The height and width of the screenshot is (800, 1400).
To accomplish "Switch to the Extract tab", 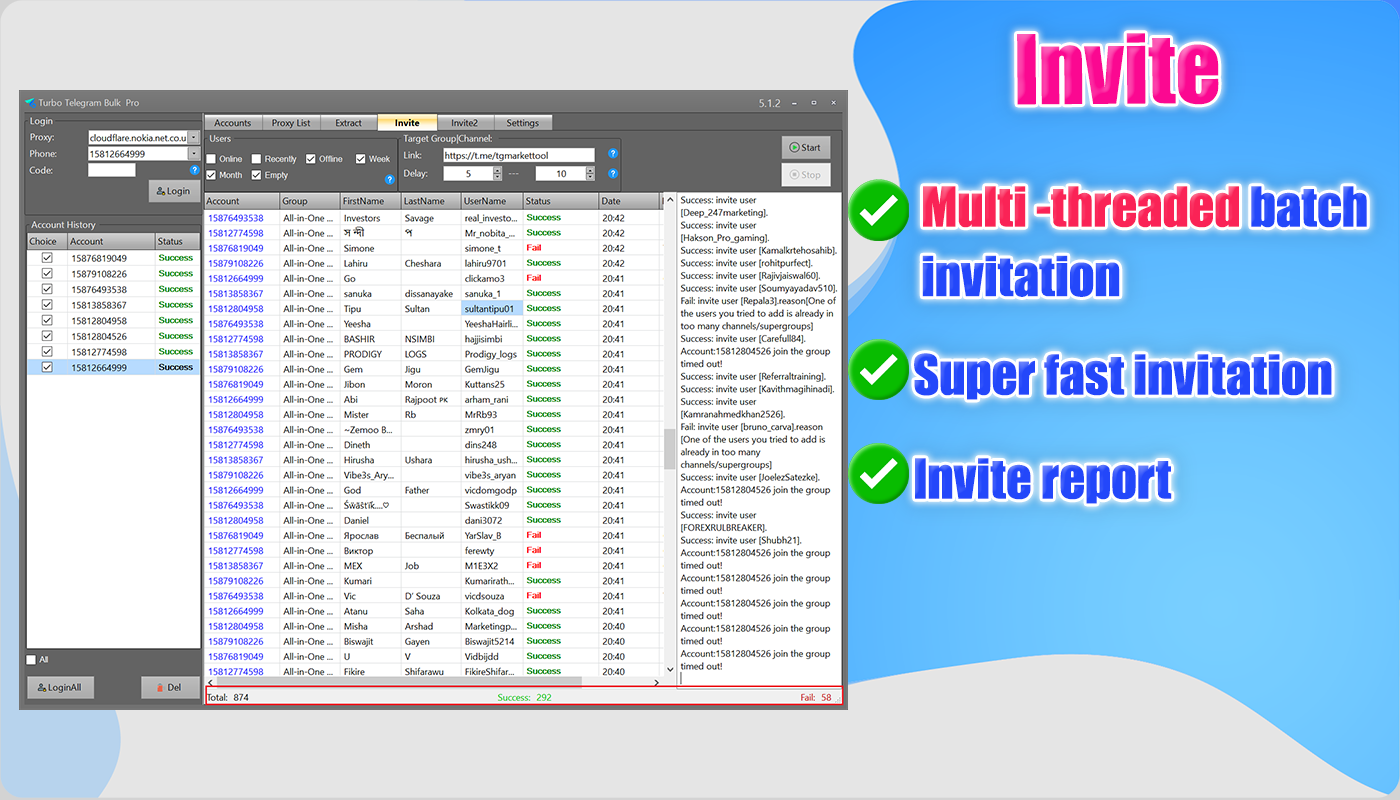I will tap(349, 123).
